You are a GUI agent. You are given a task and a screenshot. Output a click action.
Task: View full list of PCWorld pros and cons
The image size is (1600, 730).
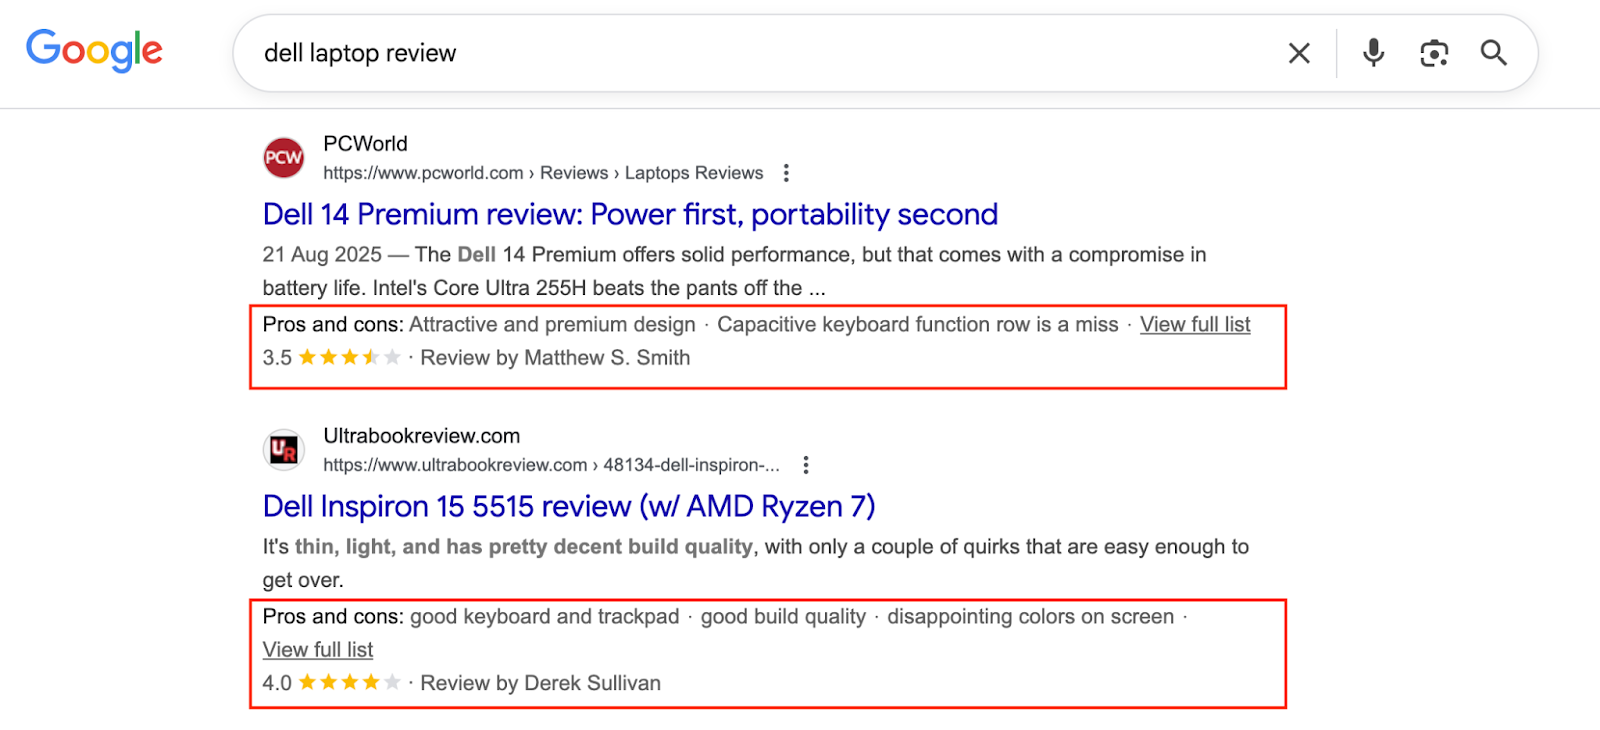tap(1194, 324)
